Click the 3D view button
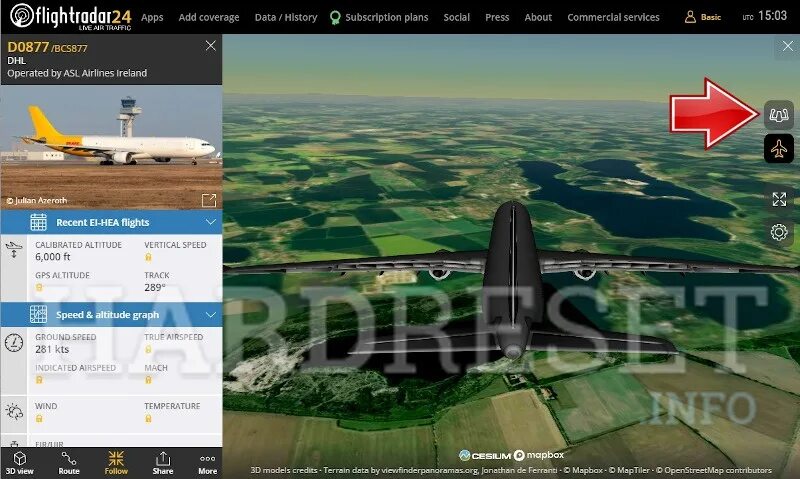 click(19, 463)
